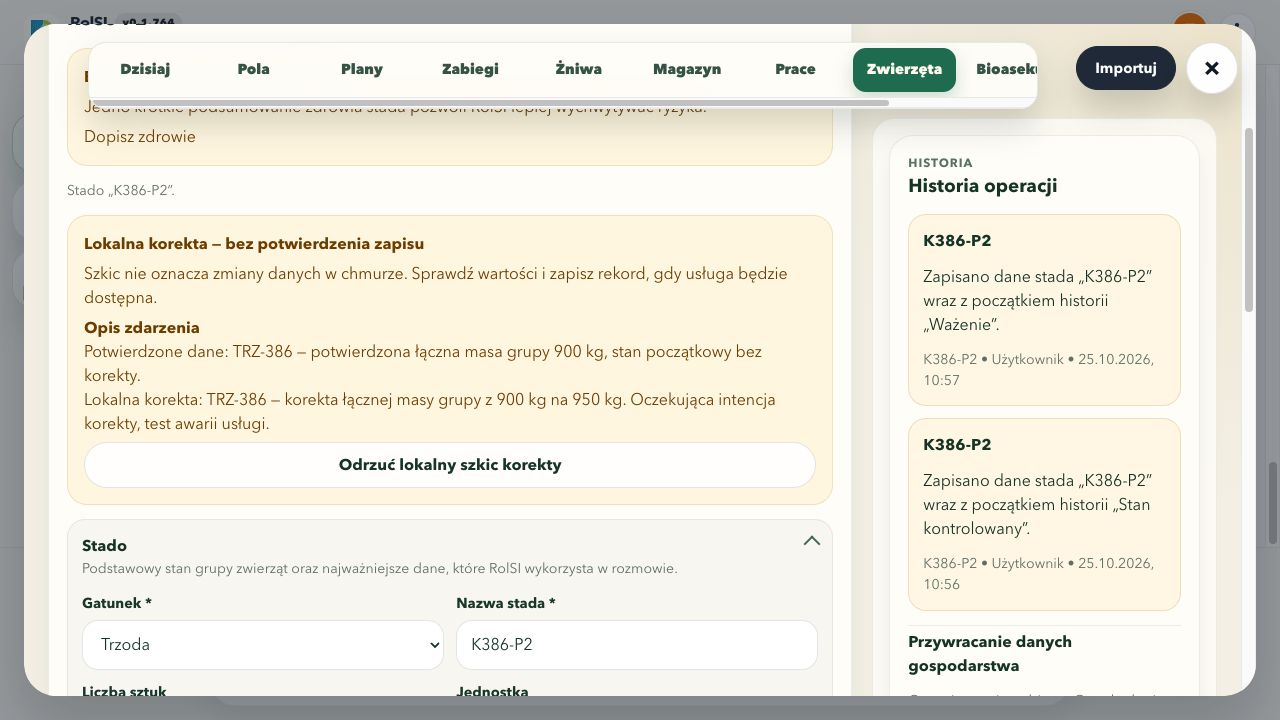This screenshot has width=1280, height=720.
Task: Click 'Lokalna korekta — bez potwierdzenia zapisu' heading
Action: click(x=254, y=244)
